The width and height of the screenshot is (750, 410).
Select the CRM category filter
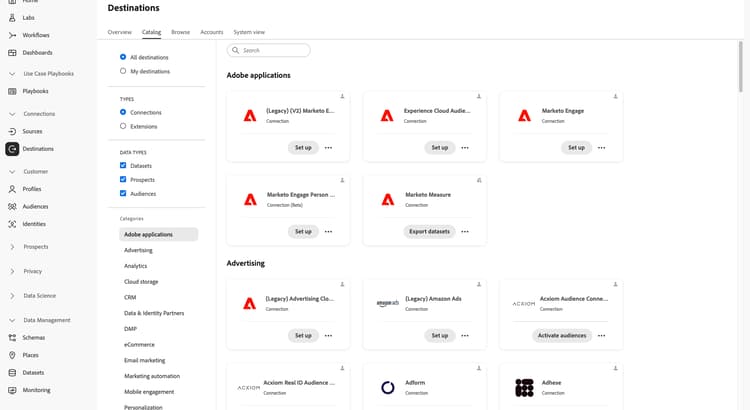click(130, 298)
